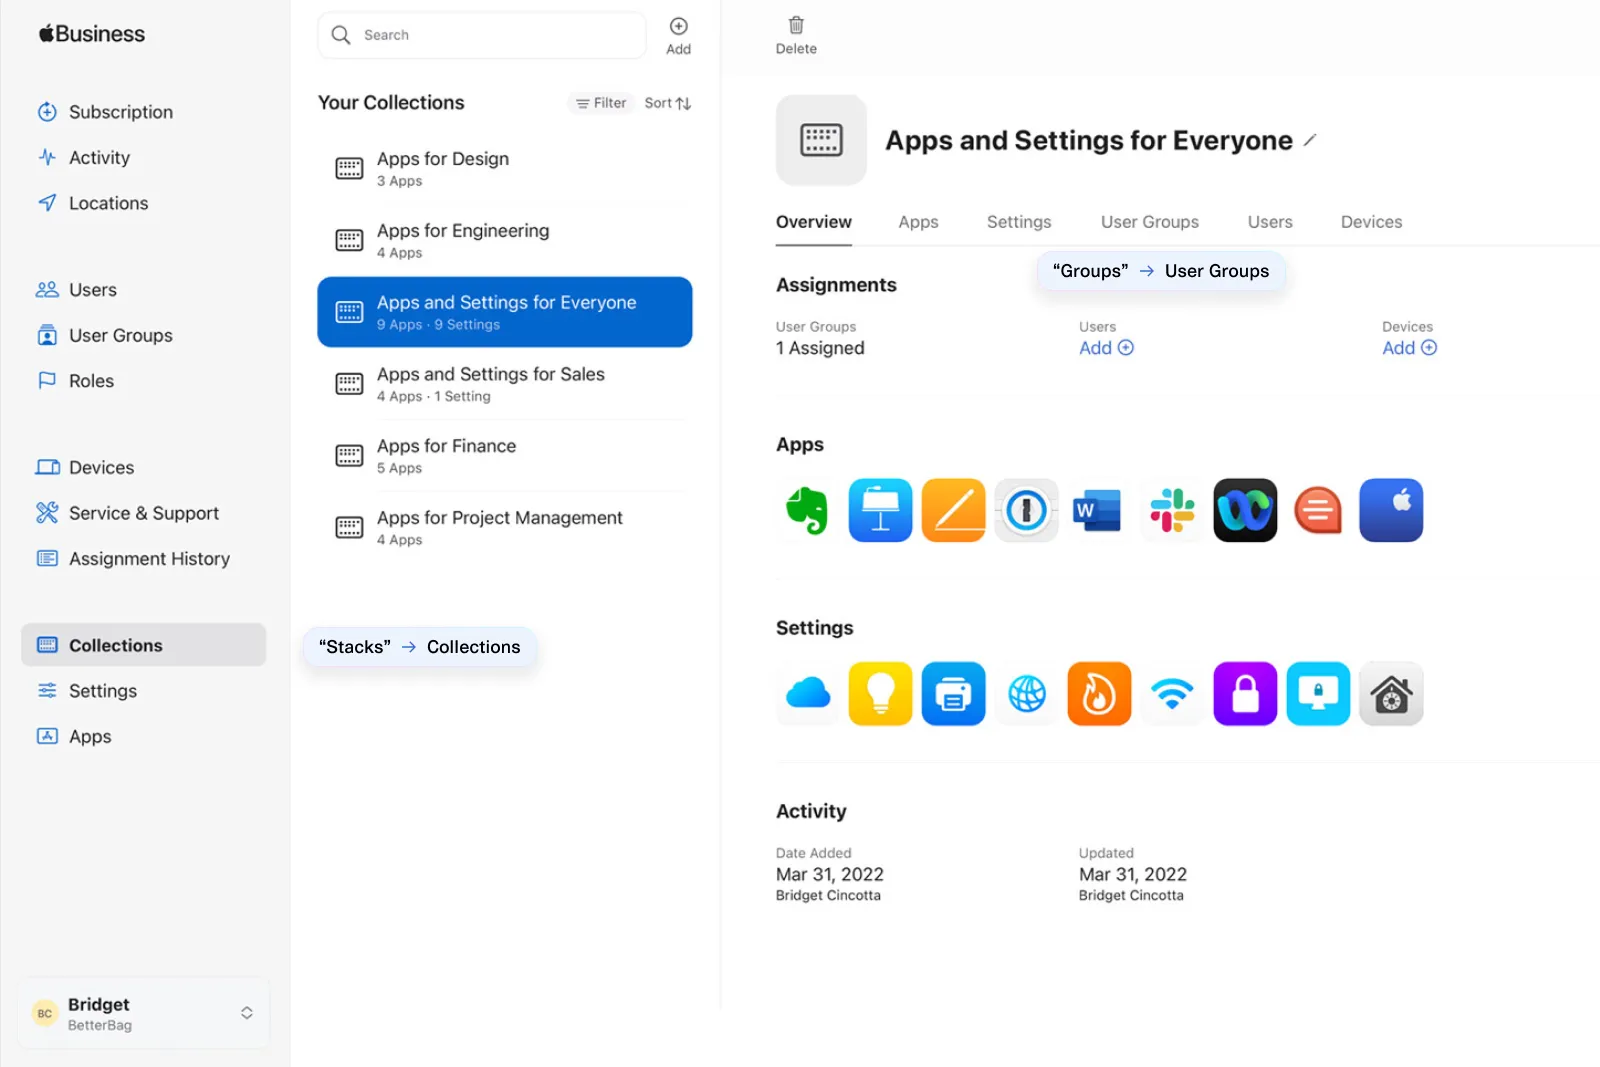Select Collections in the sidebar

pyautogui.click(x=144, y=645)
